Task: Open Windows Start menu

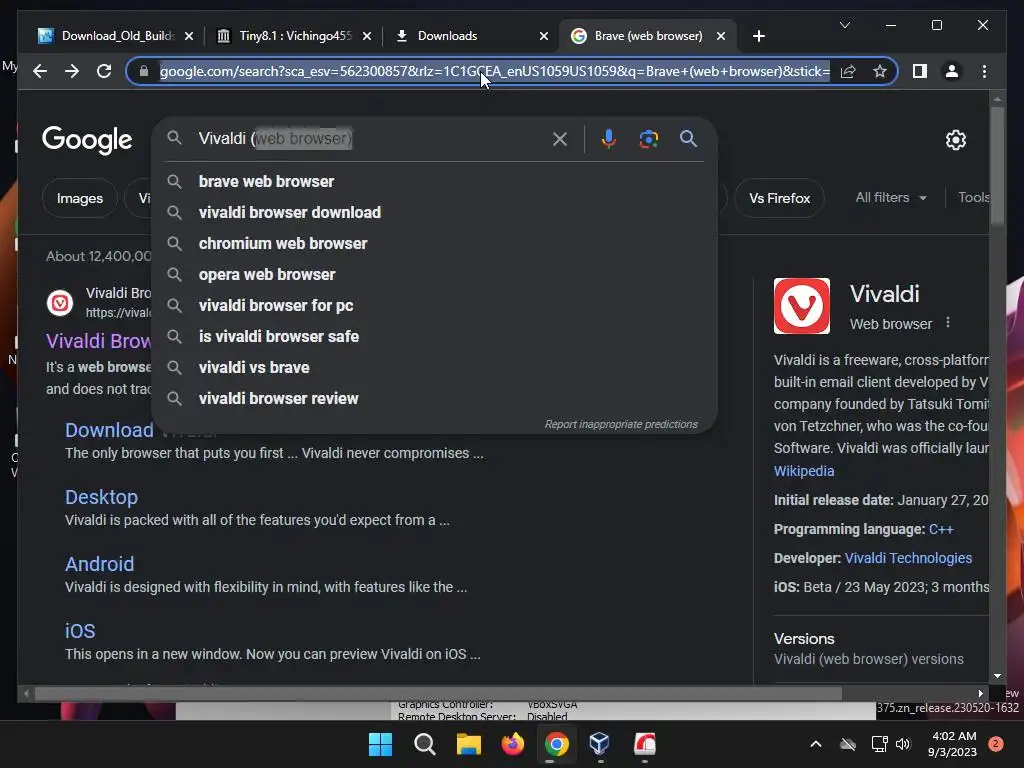Action: [380, 744]
